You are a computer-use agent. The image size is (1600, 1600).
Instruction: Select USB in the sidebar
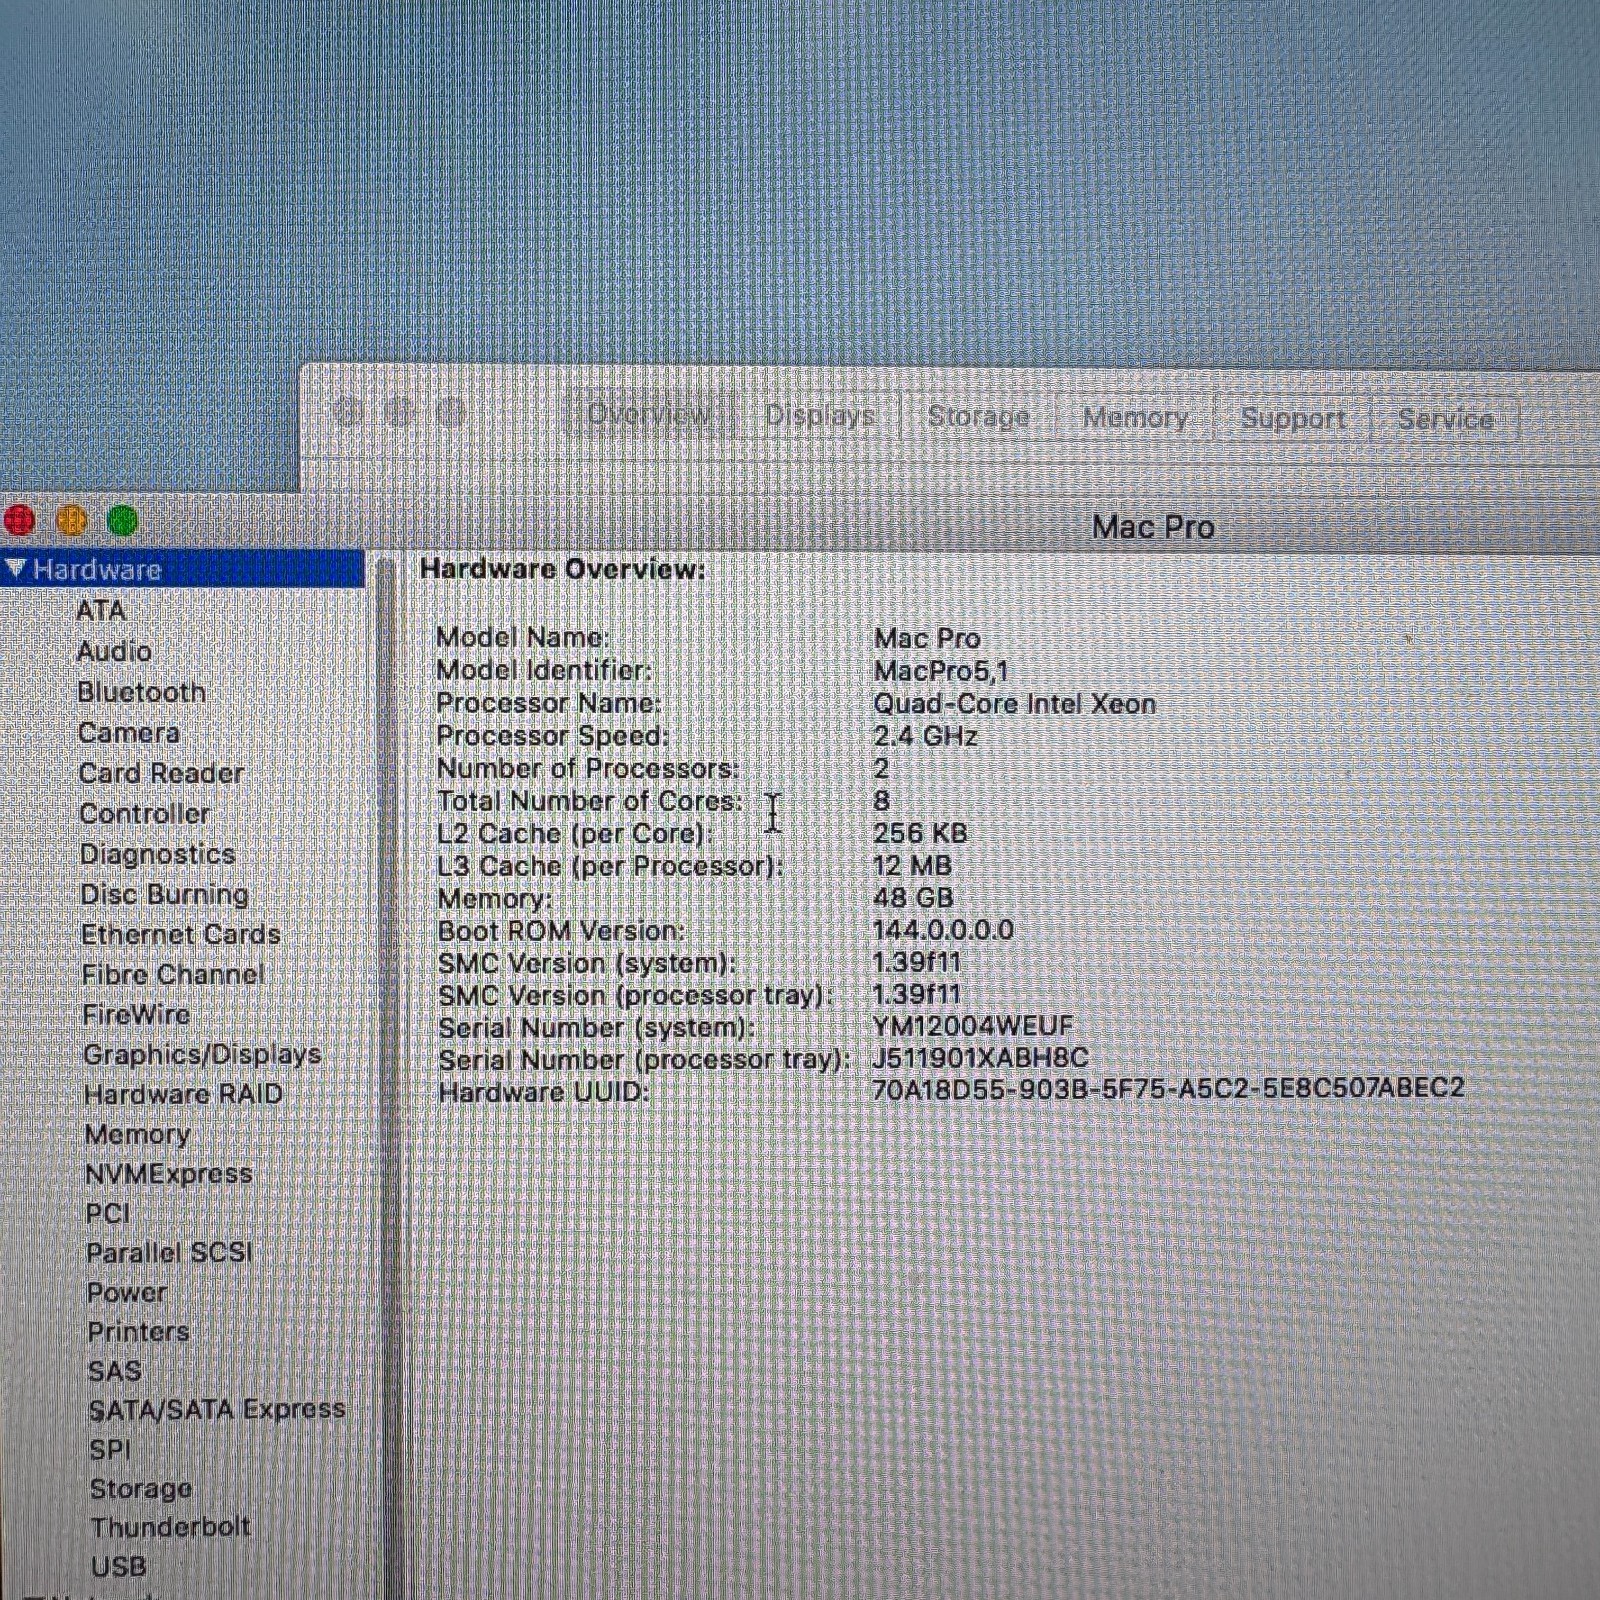pos(119,1567)
